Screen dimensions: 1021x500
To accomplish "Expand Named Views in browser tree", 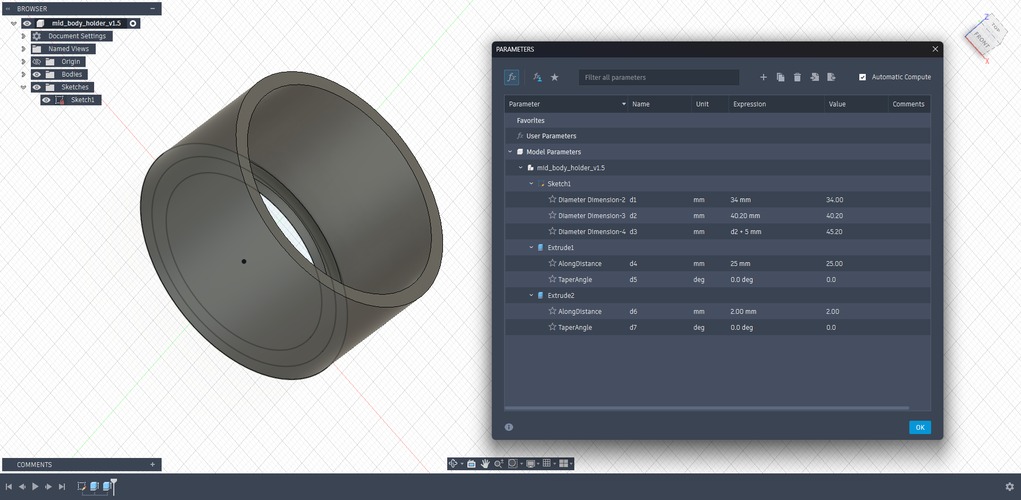I will [23, 49].
